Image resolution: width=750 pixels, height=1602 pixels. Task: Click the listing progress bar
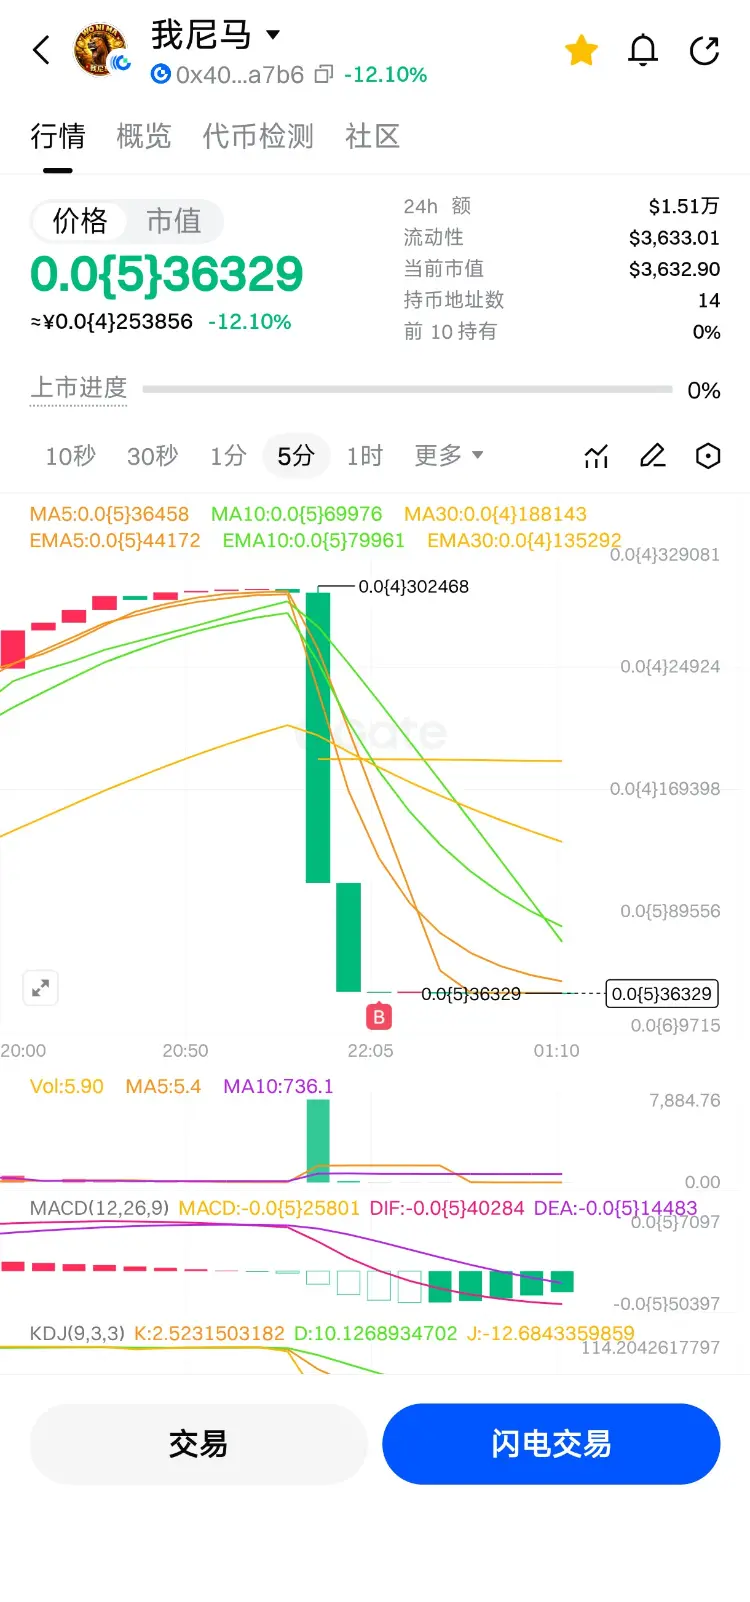click(x=407, y=389)
